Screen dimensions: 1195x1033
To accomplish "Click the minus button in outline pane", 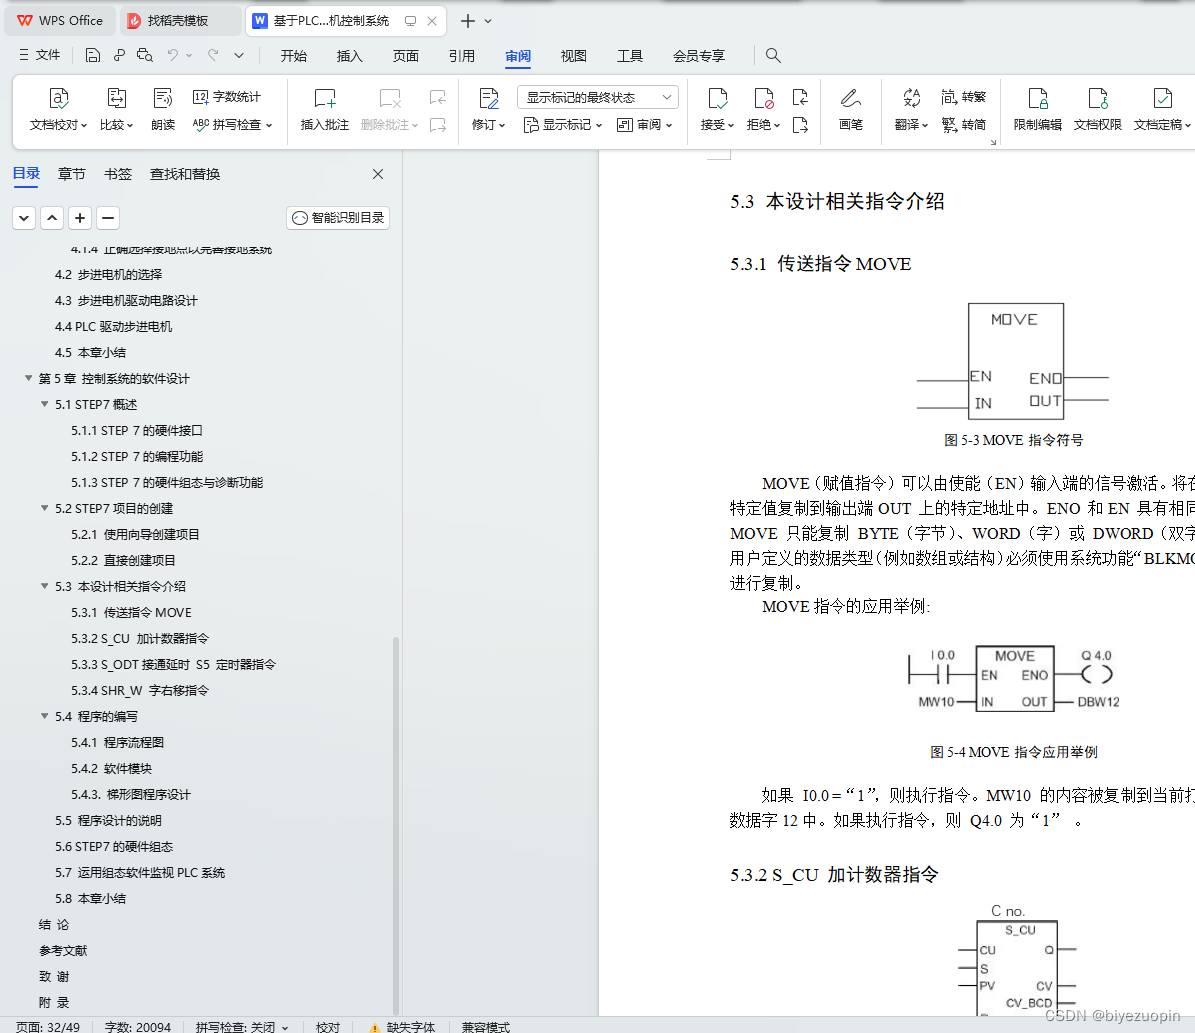I will (108, 218).
